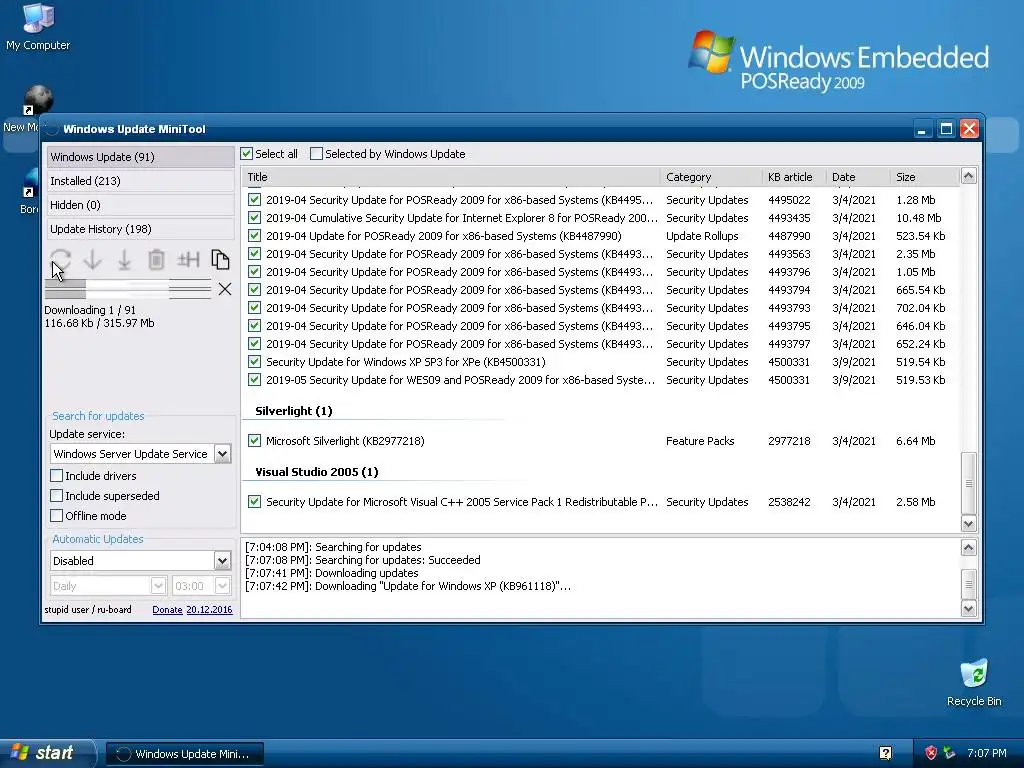Click update list scroll up arrow
The image size is (1024, 768).
[x=968, y=176]
